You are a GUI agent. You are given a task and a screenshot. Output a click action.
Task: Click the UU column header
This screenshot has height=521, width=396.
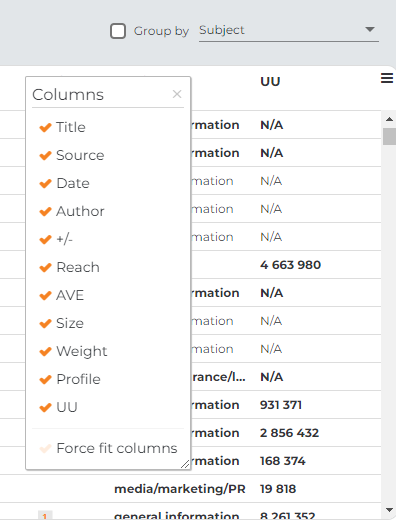pyautogui.click(x=270, y=81)
